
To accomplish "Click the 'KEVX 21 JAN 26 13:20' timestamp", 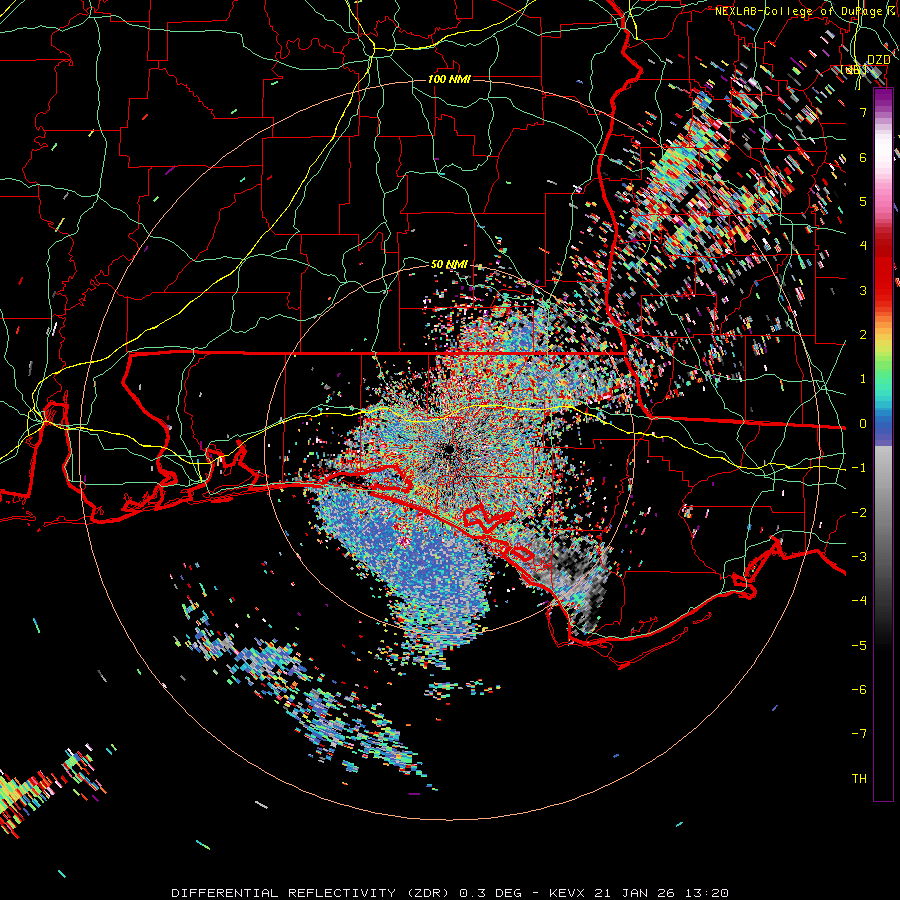I will click(639, 893).
